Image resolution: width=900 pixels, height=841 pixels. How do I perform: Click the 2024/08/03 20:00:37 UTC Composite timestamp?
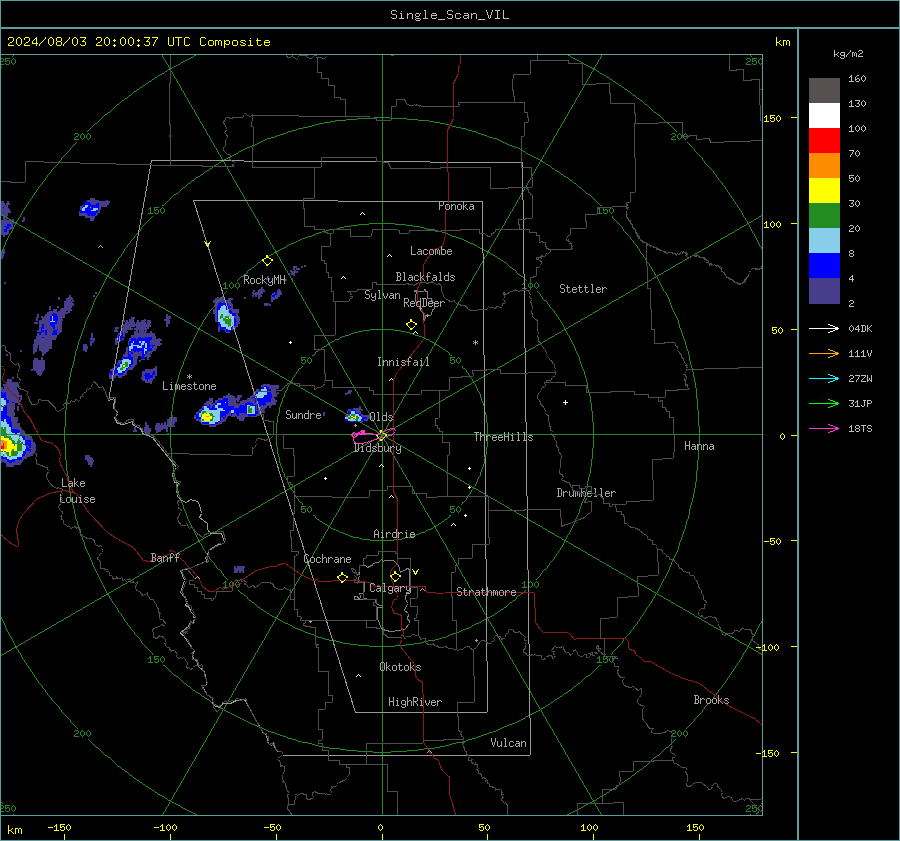coord(138,42)
